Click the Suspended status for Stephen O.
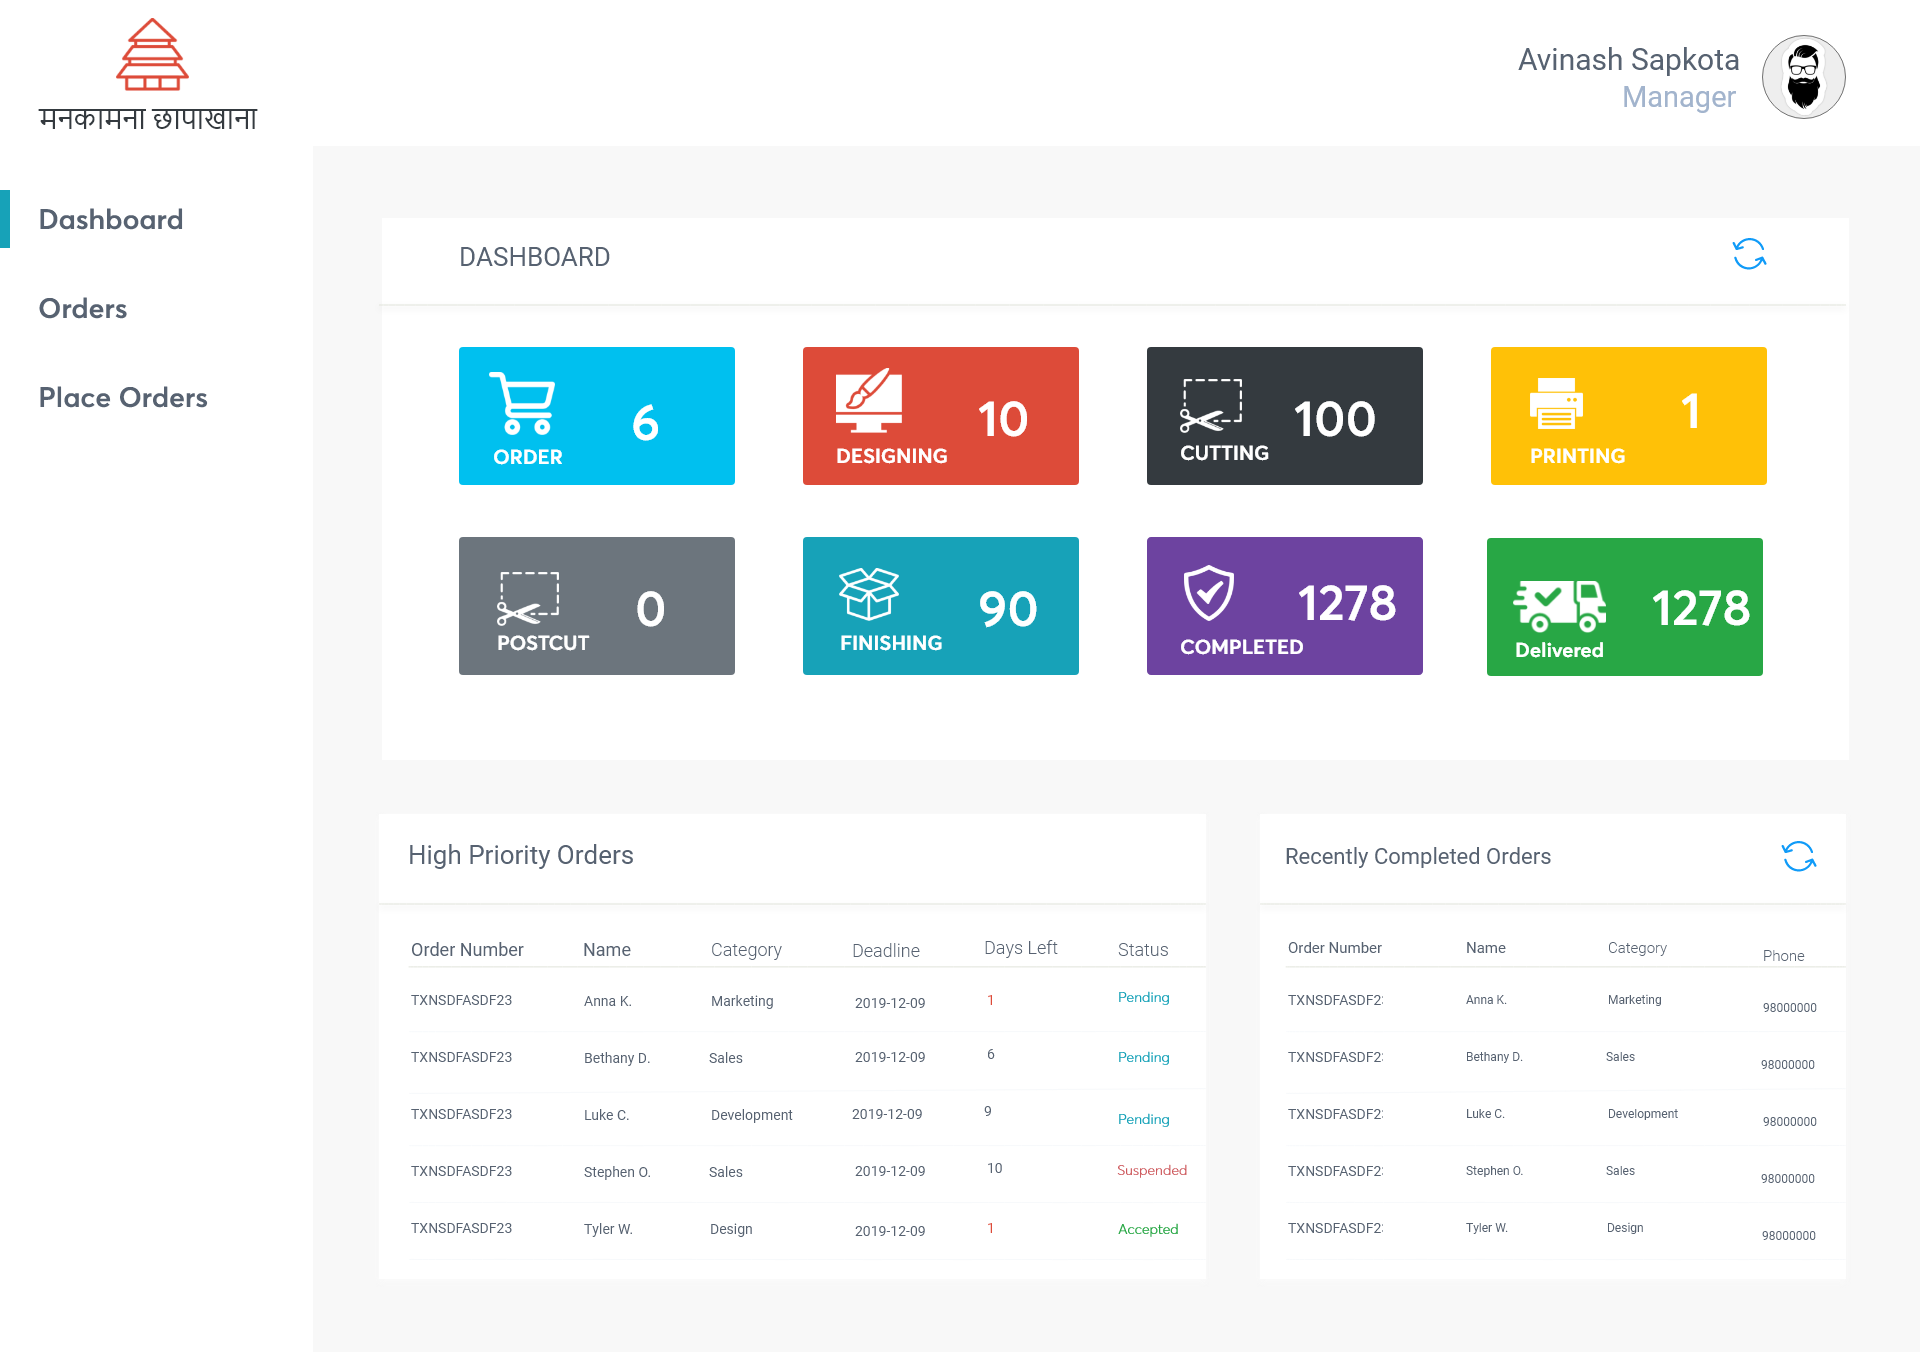 [x=1151, y=1170]
